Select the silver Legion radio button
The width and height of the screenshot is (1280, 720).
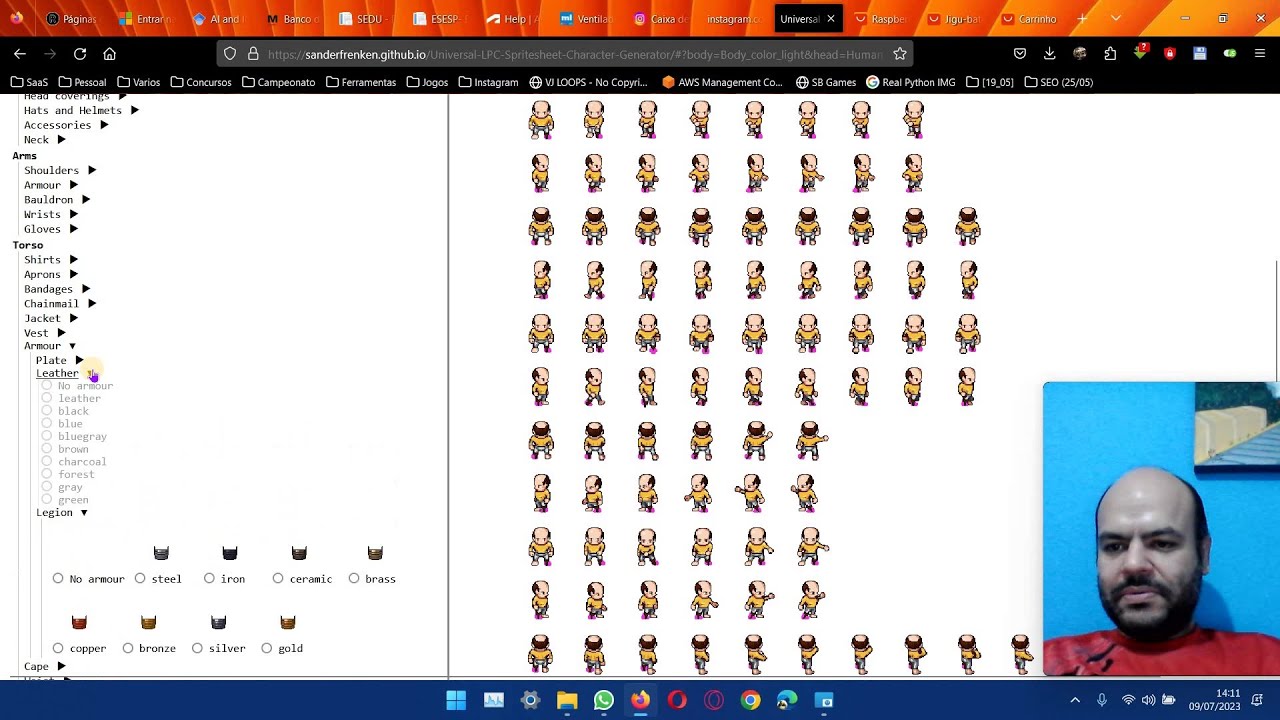(197, 648)
